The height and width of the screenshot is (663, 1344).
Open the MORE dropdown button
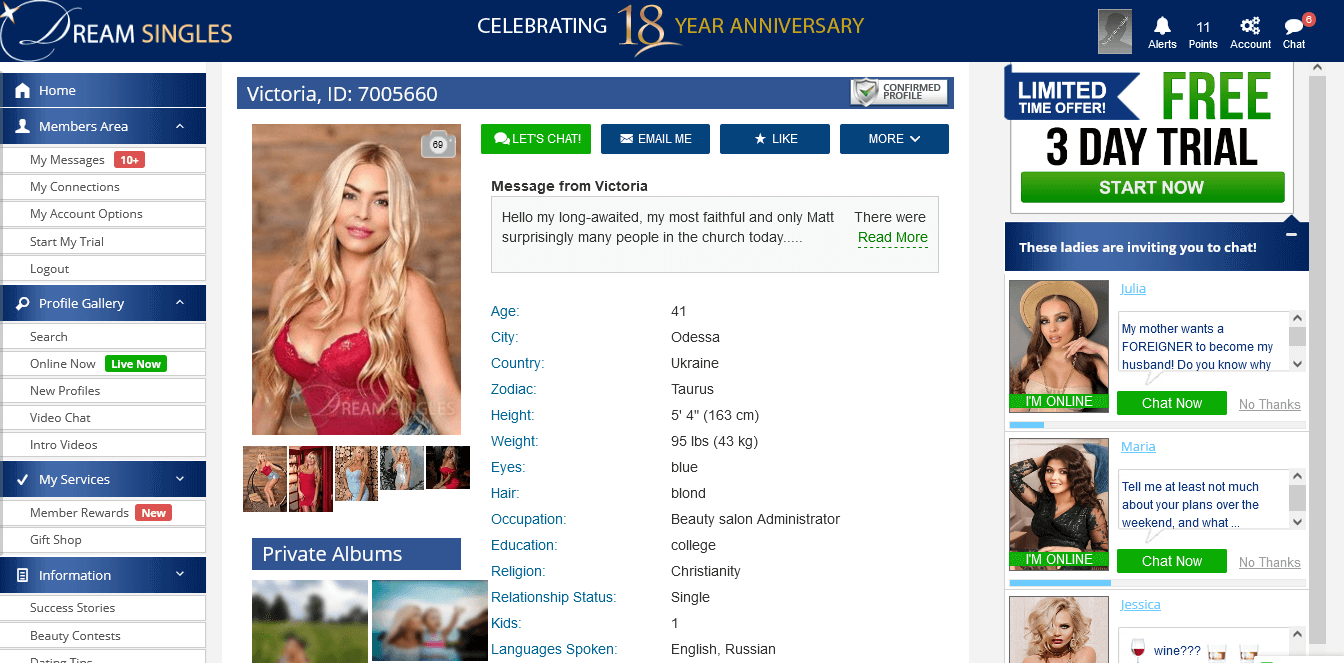click(x=894, y=139)
